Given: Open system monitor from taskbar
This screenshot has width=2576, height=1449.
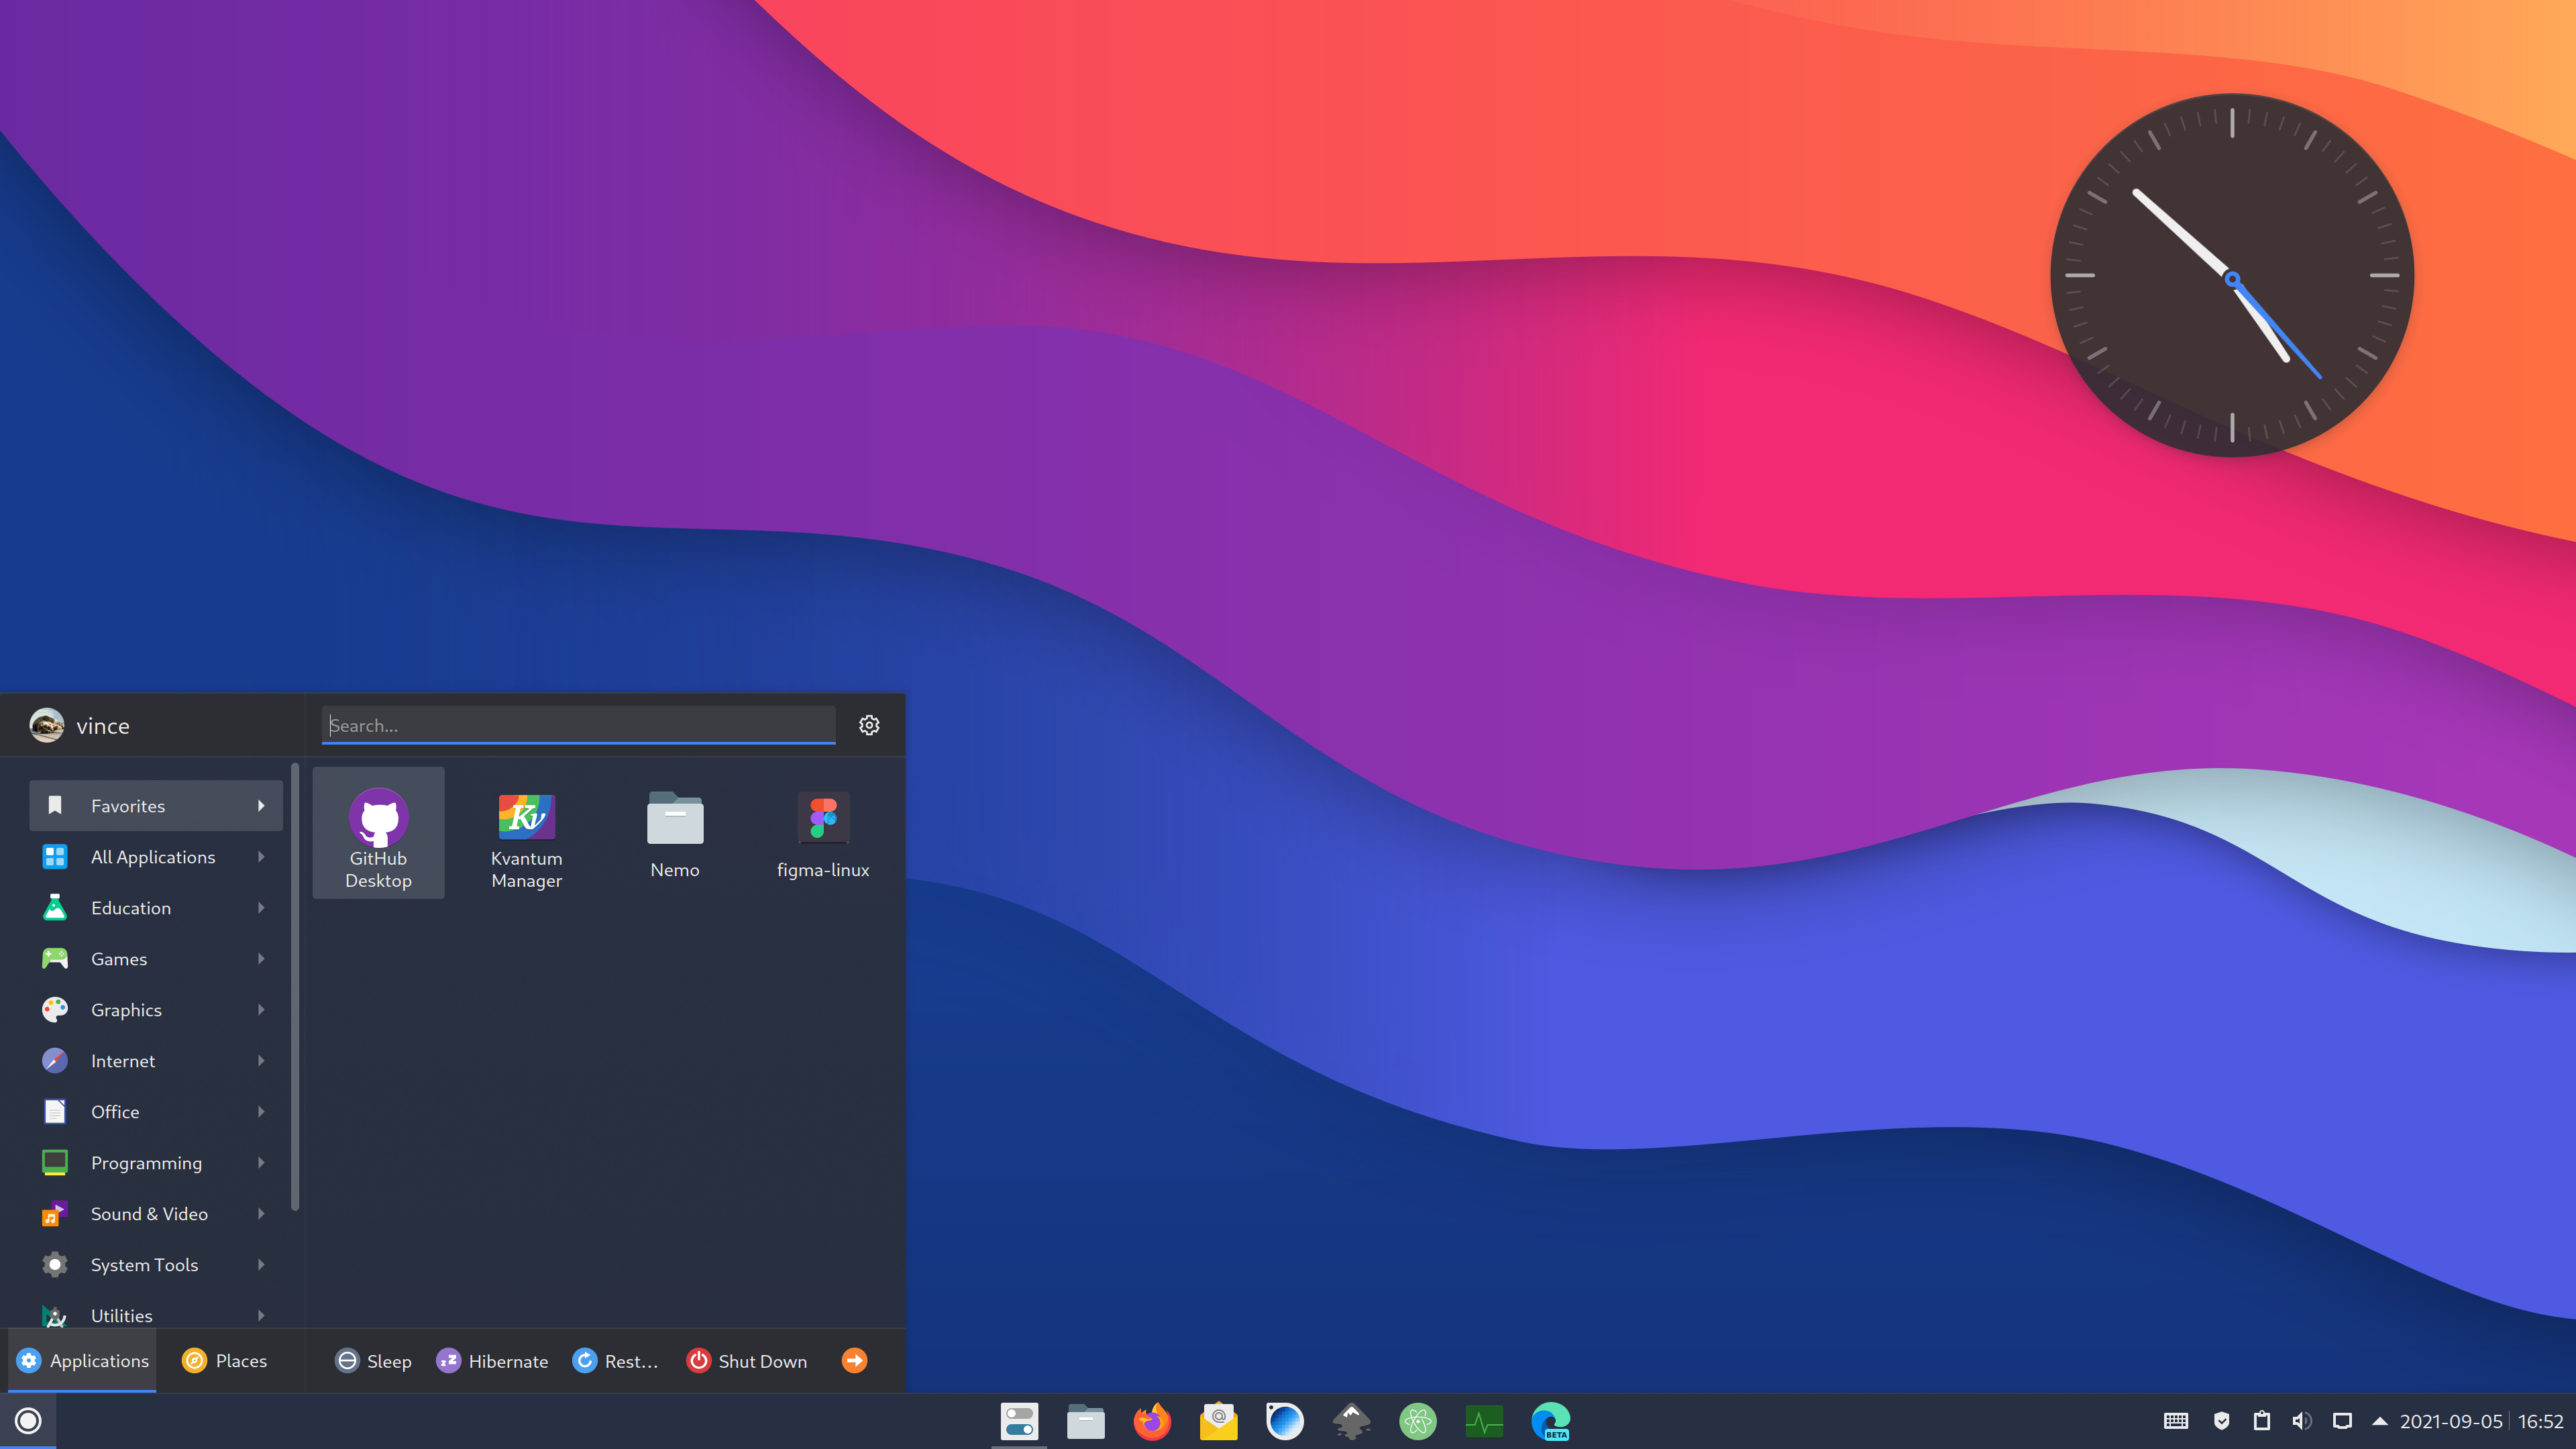Looking at the screenshot, I should (1484, 1421).
